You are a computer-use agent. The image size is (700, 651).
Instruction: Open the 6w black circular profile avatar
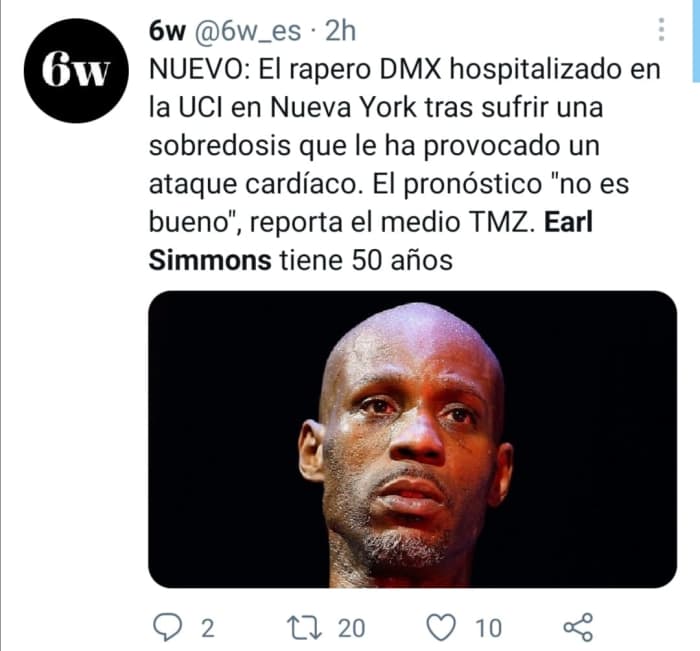76,71
